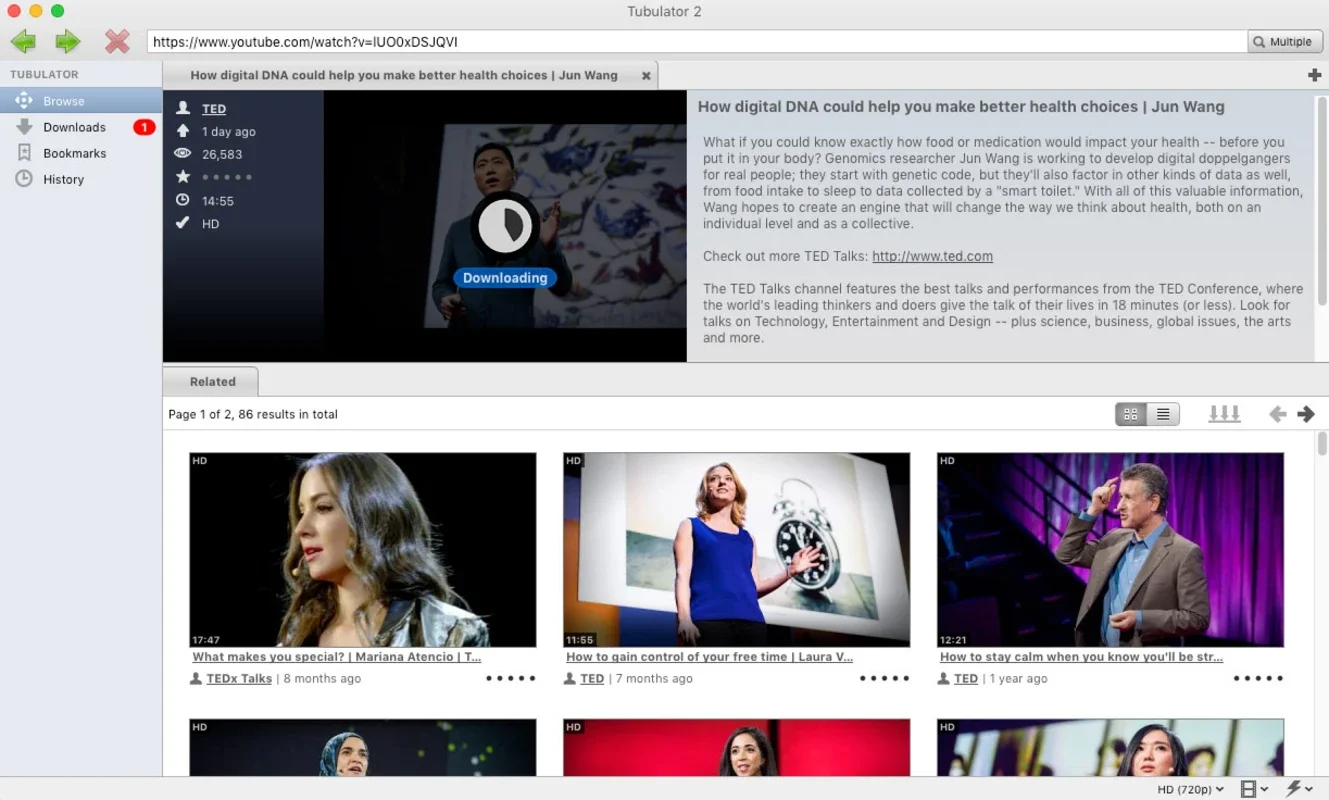Click the video title heading text
The height and width of the screenshot is (800, 1329).
point(961,107)
